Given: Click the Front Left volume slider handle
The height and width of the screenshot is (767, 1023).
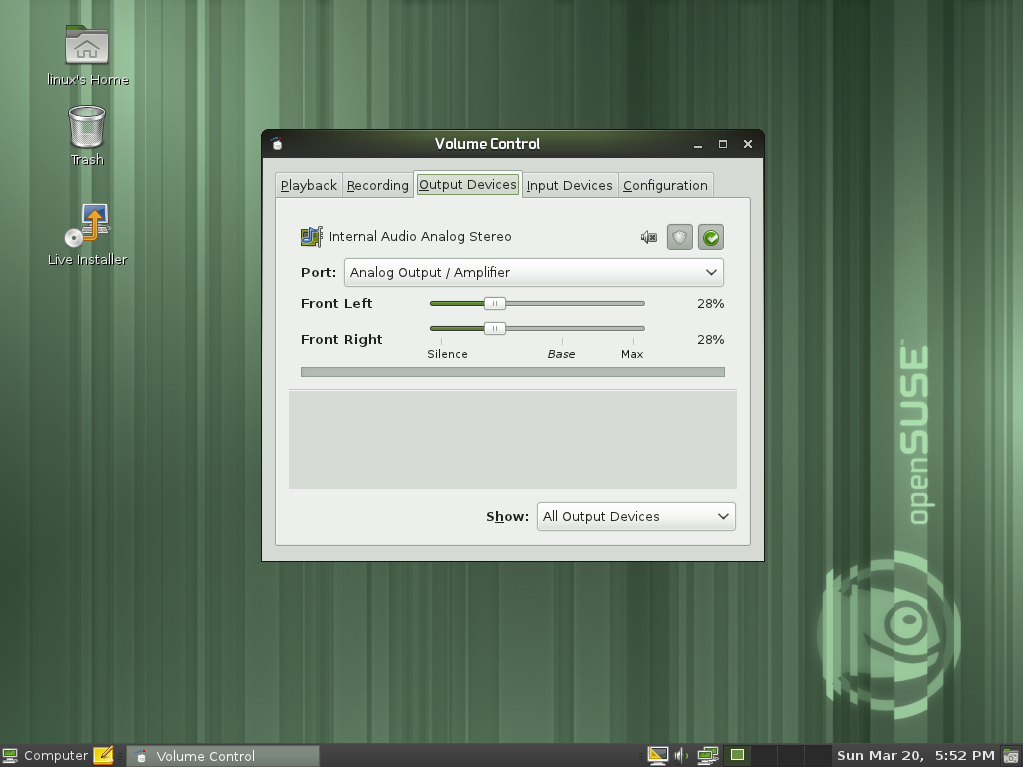Looking at the screenshot, I should tap(495, 303).
